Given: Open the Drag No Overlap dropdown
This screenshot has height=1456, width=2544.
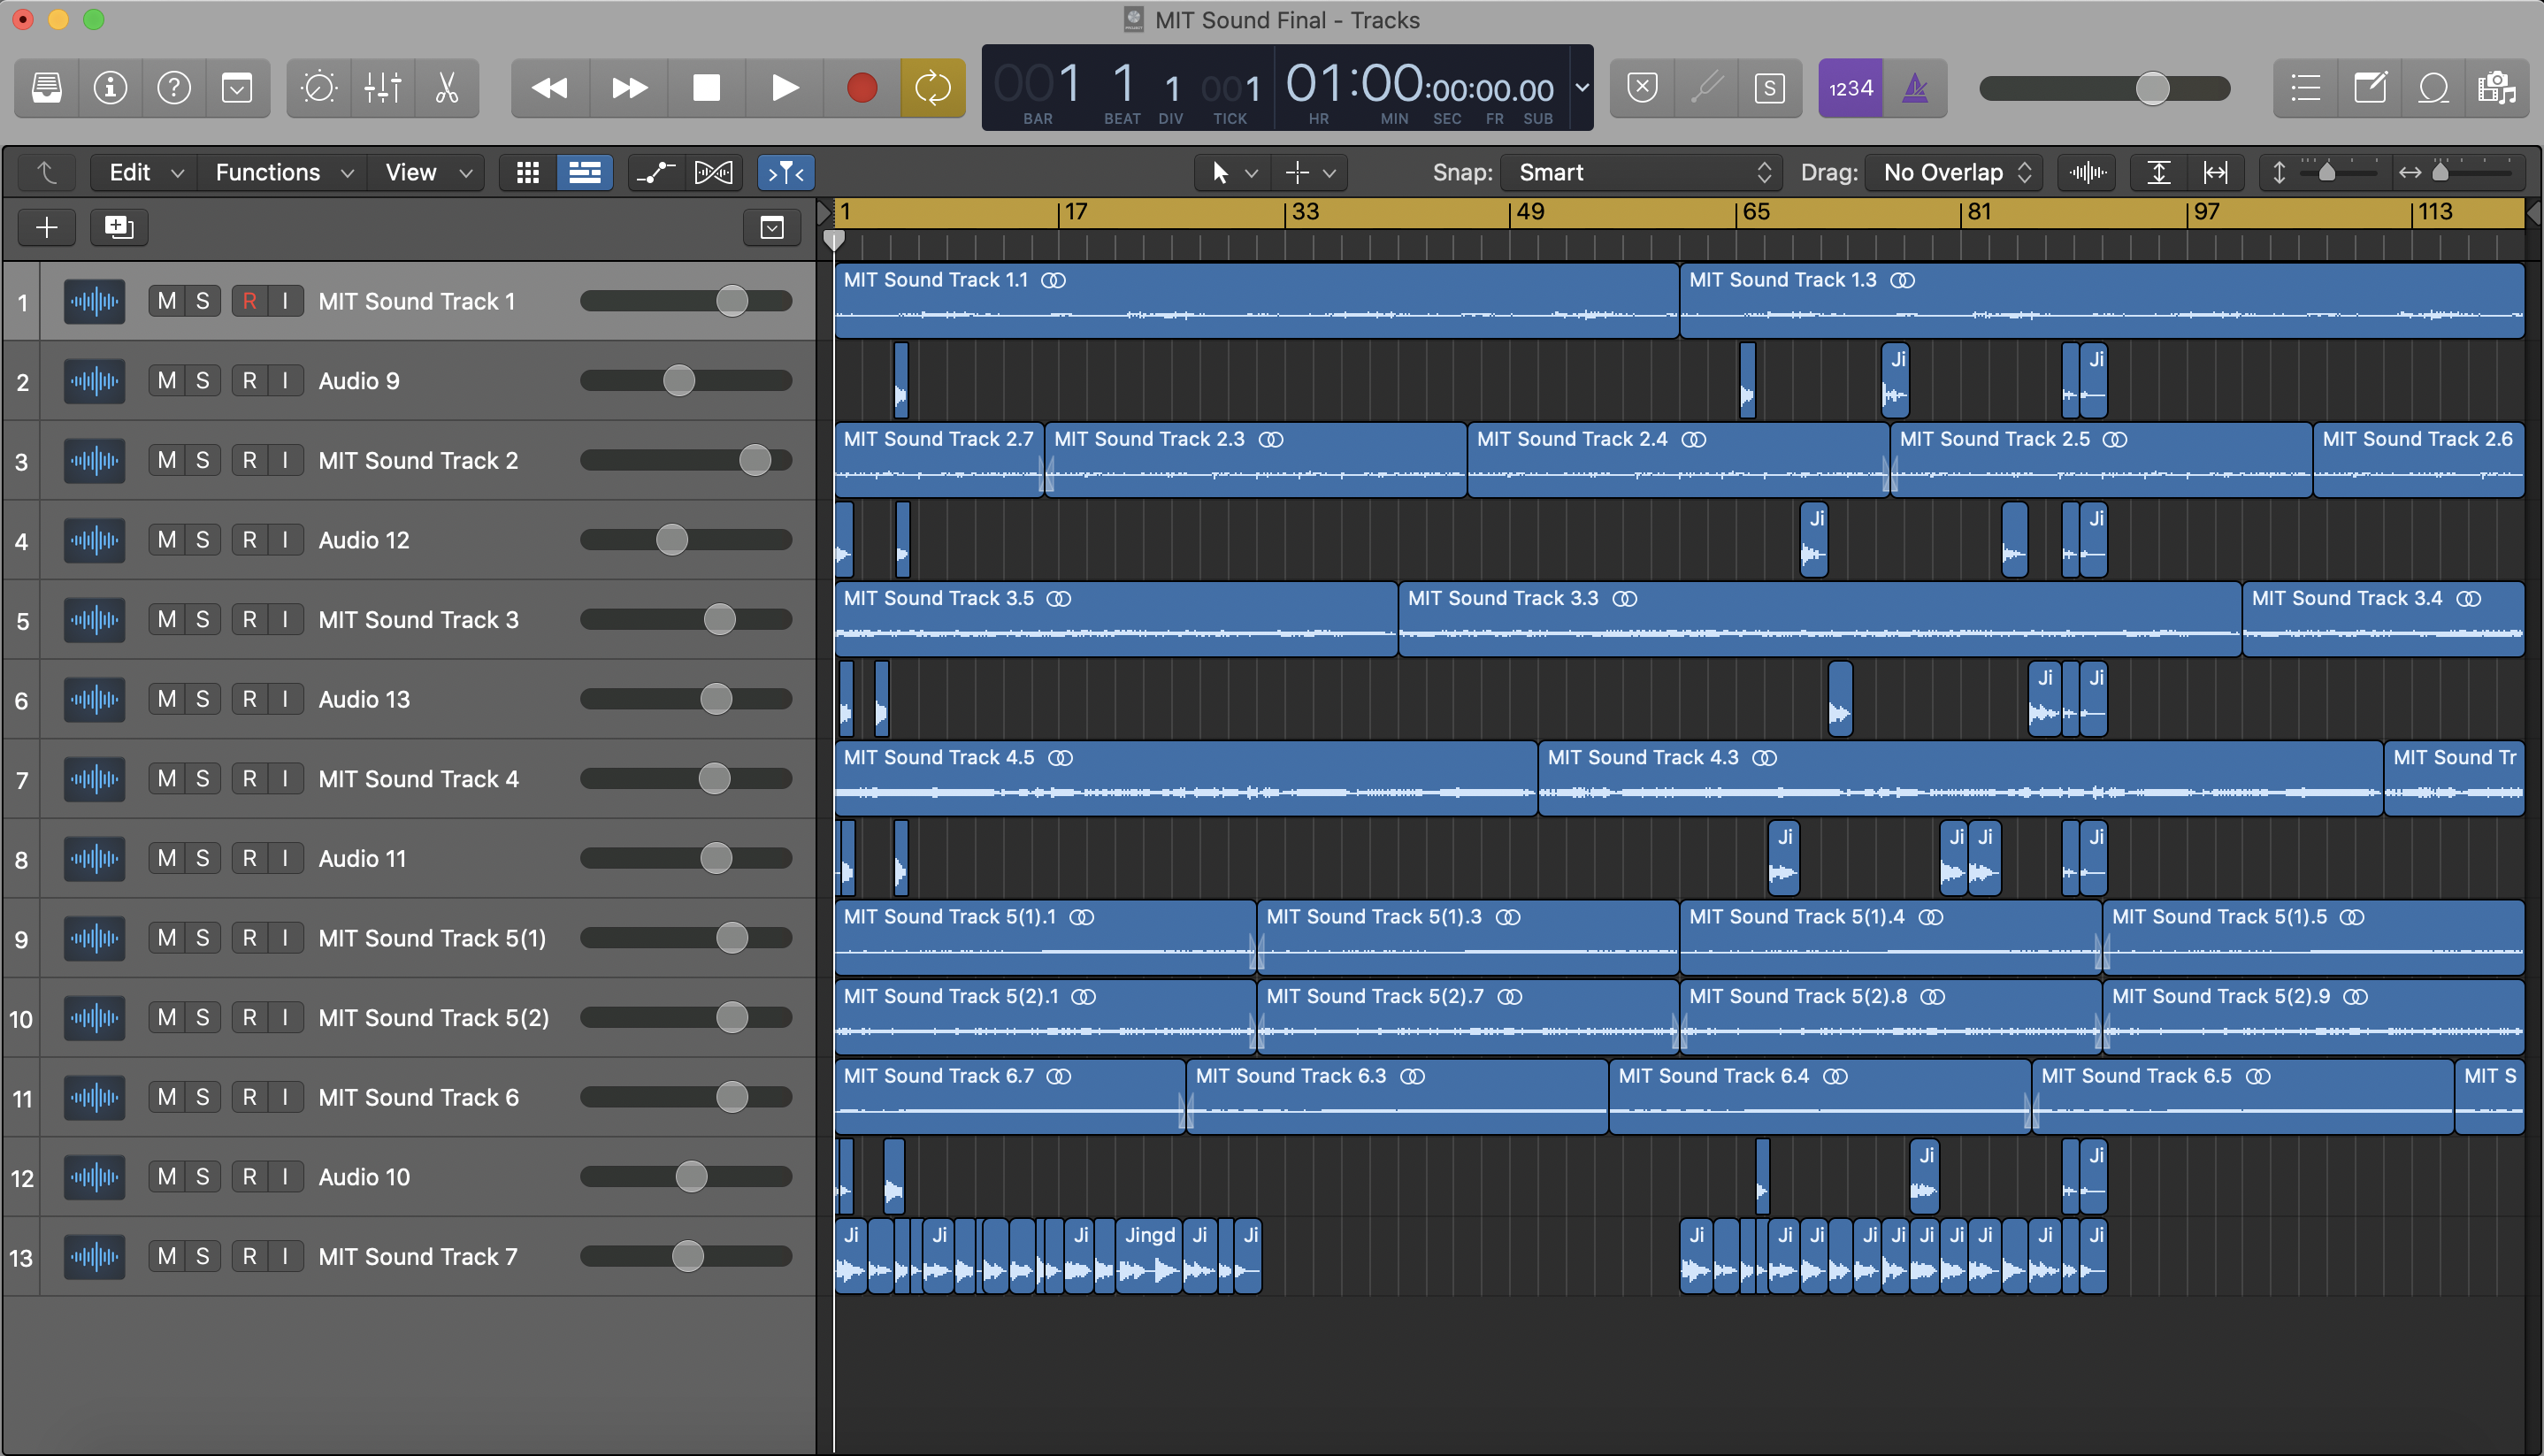Looking at the screenshot, I should coord(1954,173).
